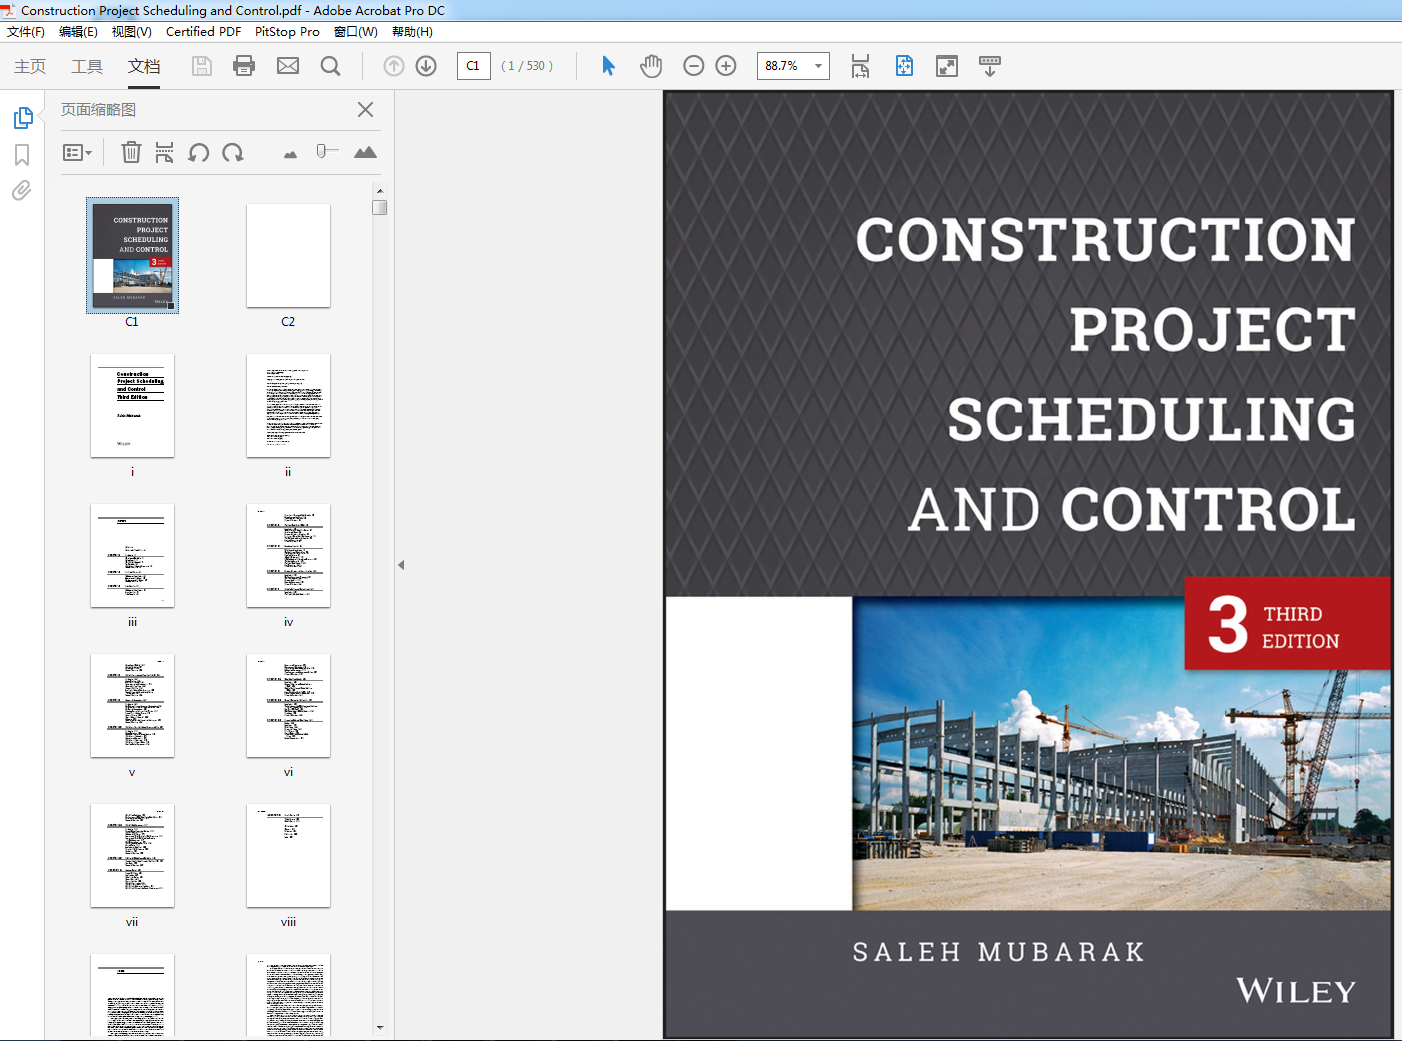Screen dimensions: 1402x1041
Task: Switch to 工具 tab
Action: click(87, 66)
